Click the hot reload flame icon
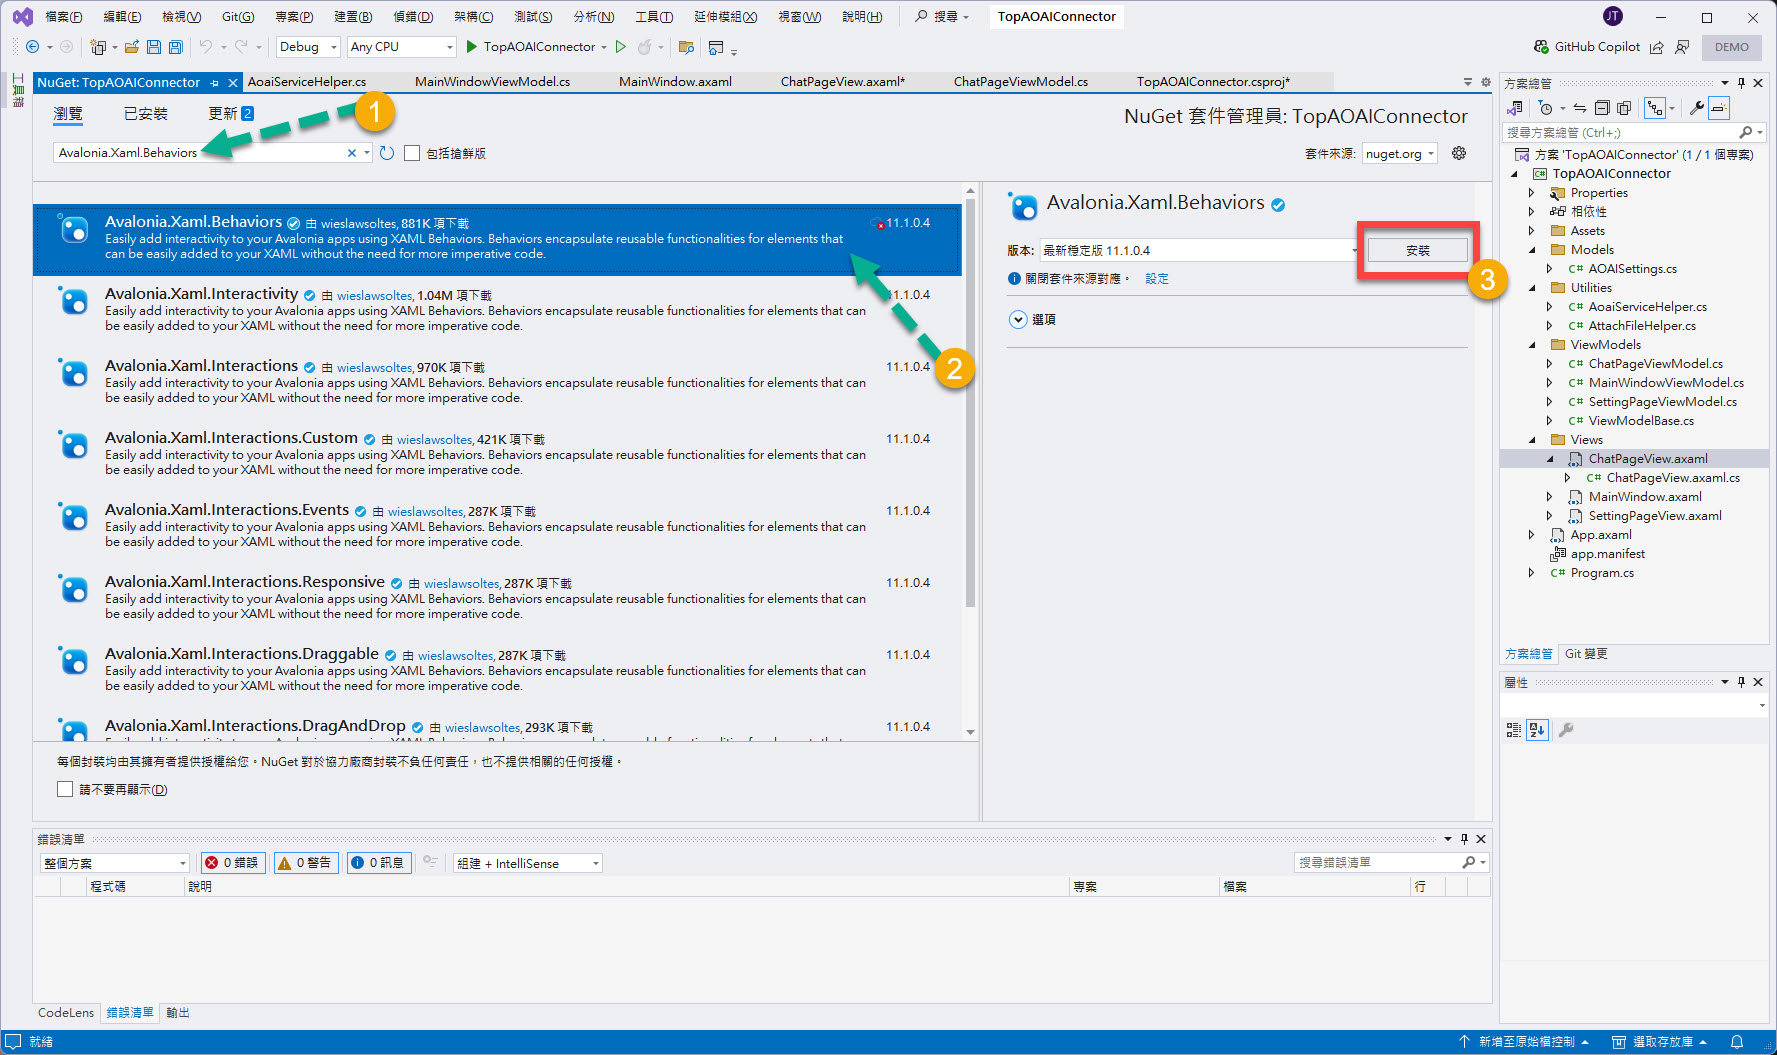Viewport: 1777px width, 1055px height. (645, 47)
